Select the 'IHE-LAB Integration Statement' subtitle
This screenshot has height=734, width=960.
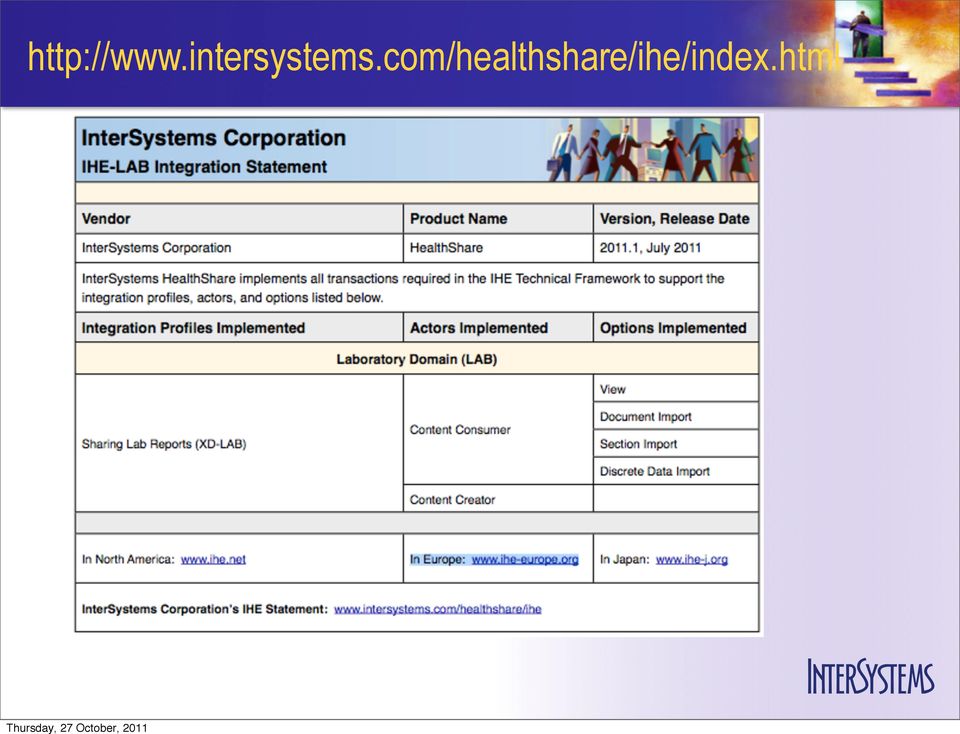click(204, 167)
